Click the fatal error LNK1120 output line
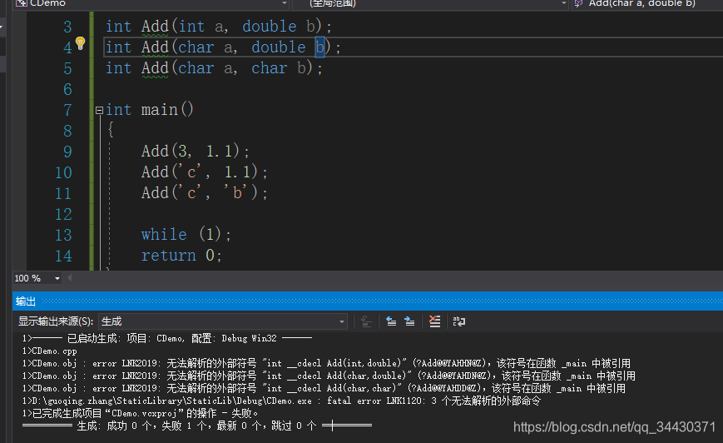This screenshot has width=723, height=443. pos(281,401)
